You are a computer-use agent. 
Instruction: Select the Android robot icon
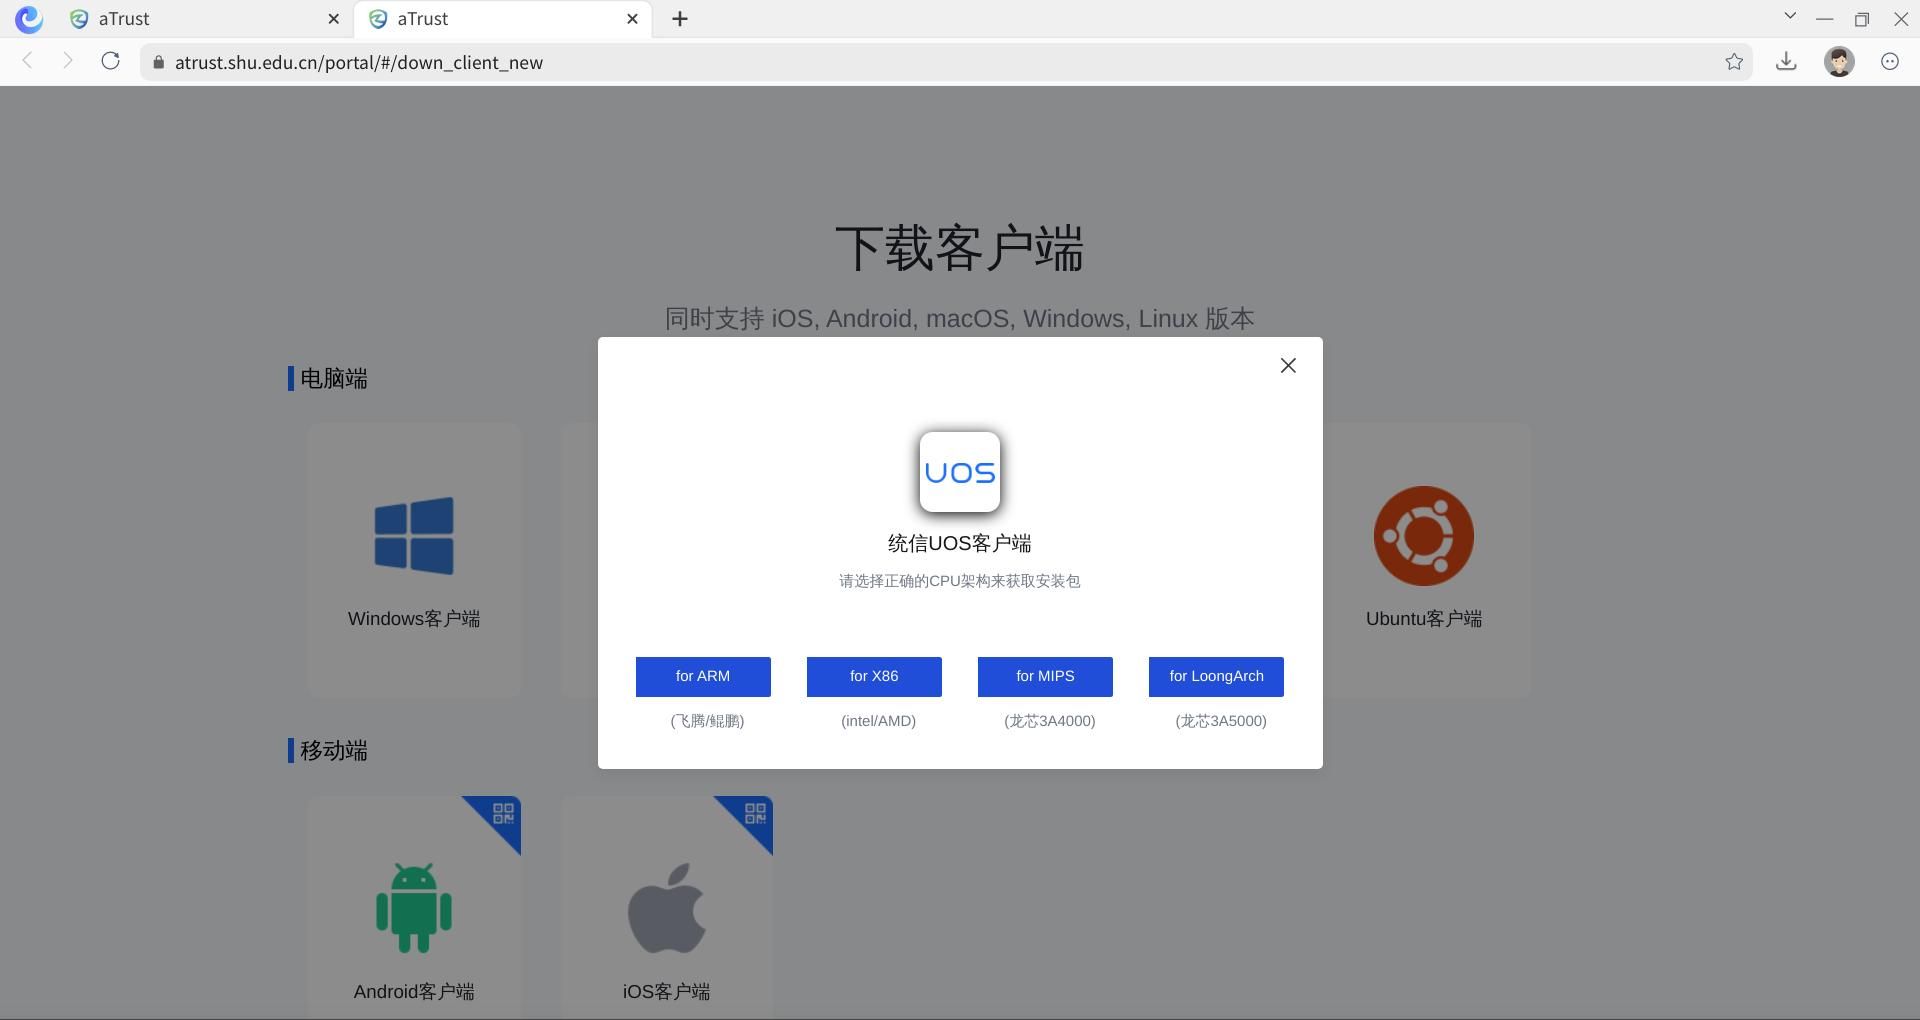click(414, 908)
